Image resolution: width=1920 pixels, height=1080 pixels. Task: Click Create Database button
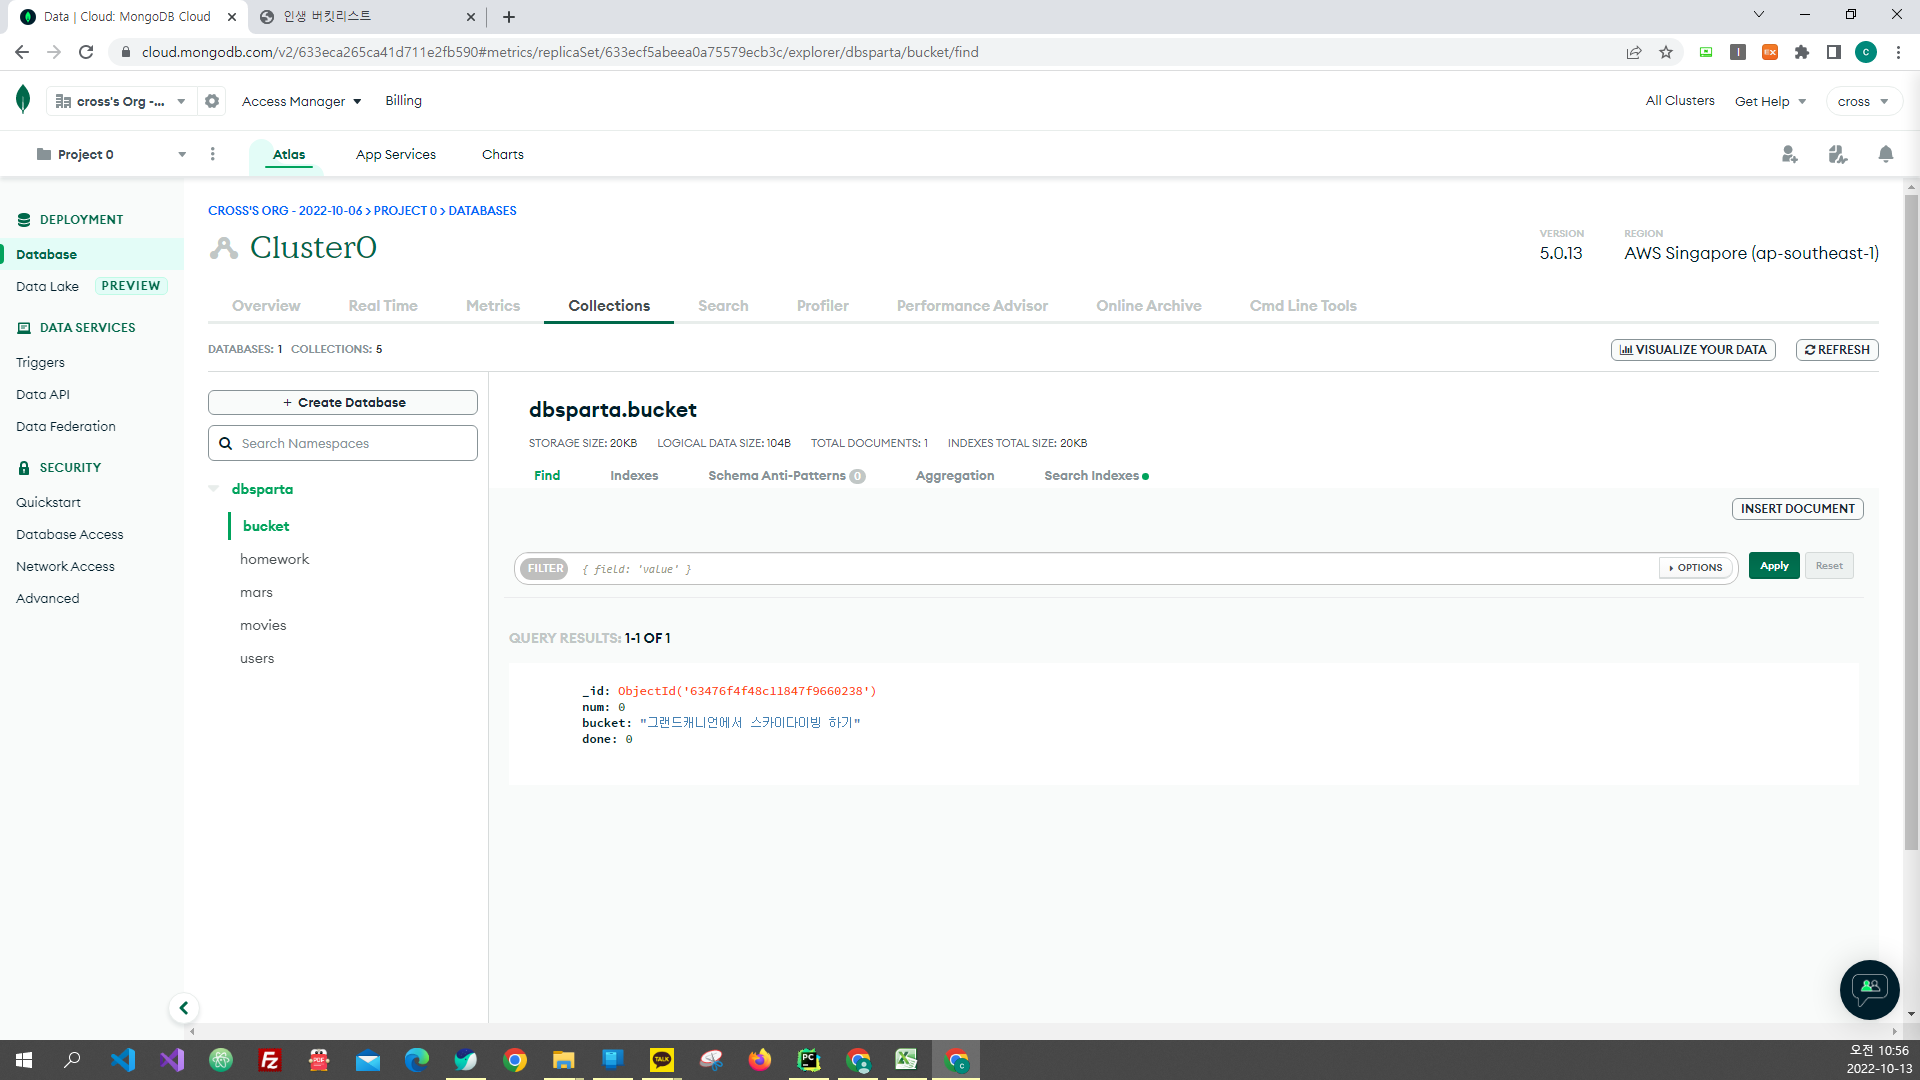343,402
